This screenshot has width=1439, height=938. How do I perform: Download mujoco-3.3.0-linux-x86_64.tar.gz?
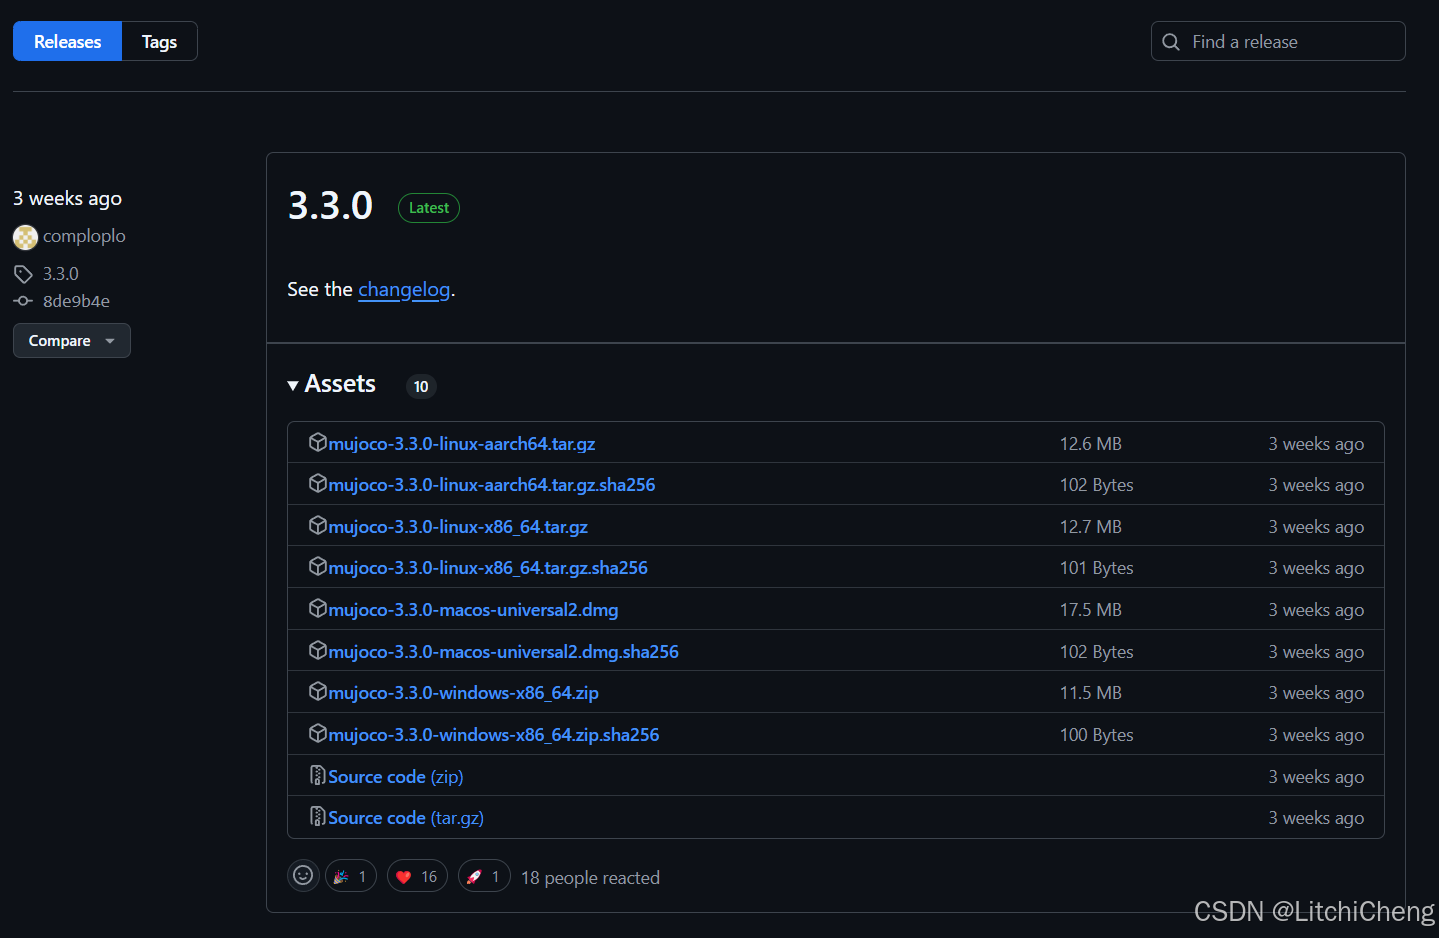[x=458, y=527]
